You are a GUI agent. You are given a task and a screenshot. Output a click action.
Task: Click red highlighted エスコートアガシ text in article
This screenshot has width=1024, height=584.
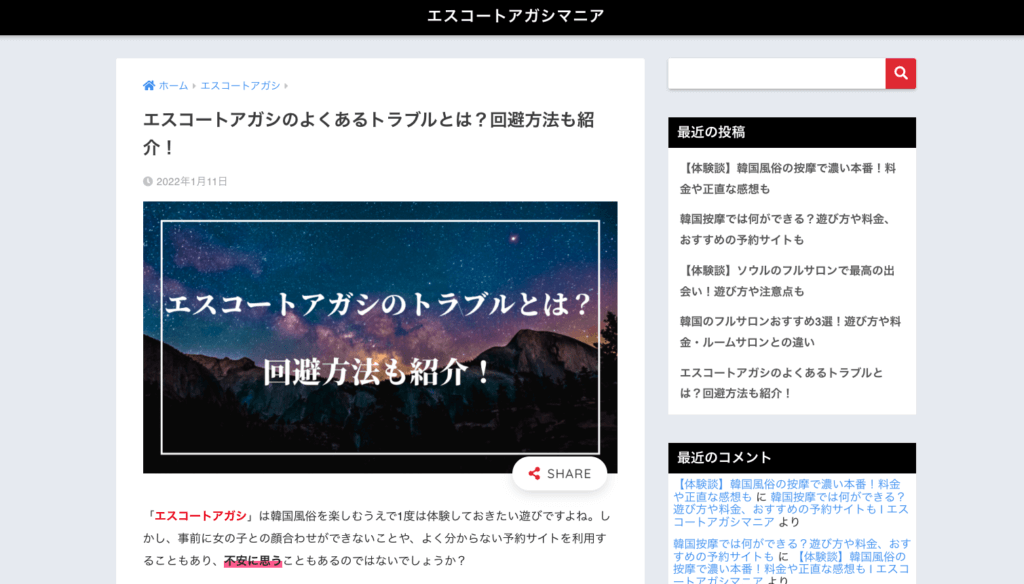200,516
